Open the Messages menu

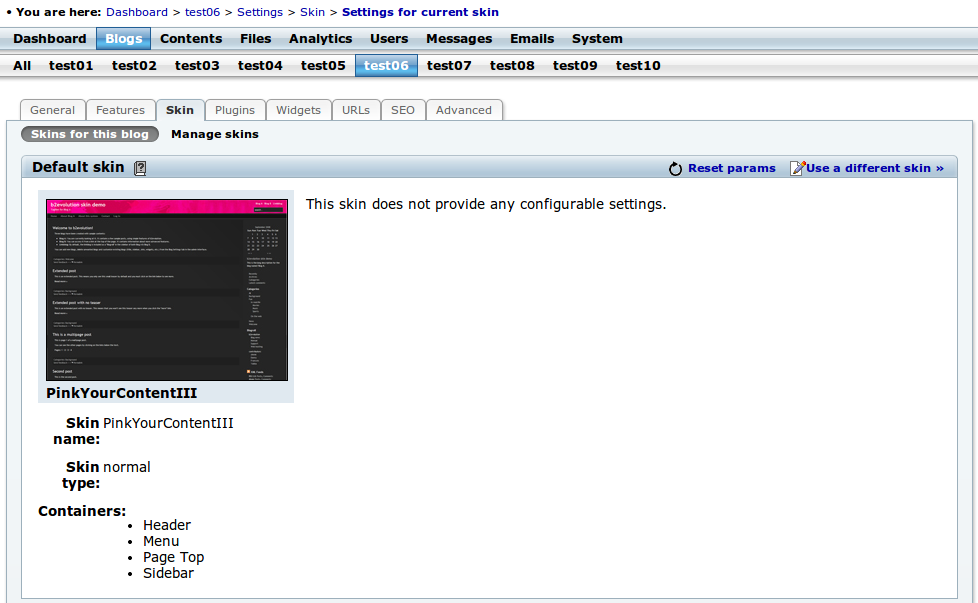(x=459, y=39)
